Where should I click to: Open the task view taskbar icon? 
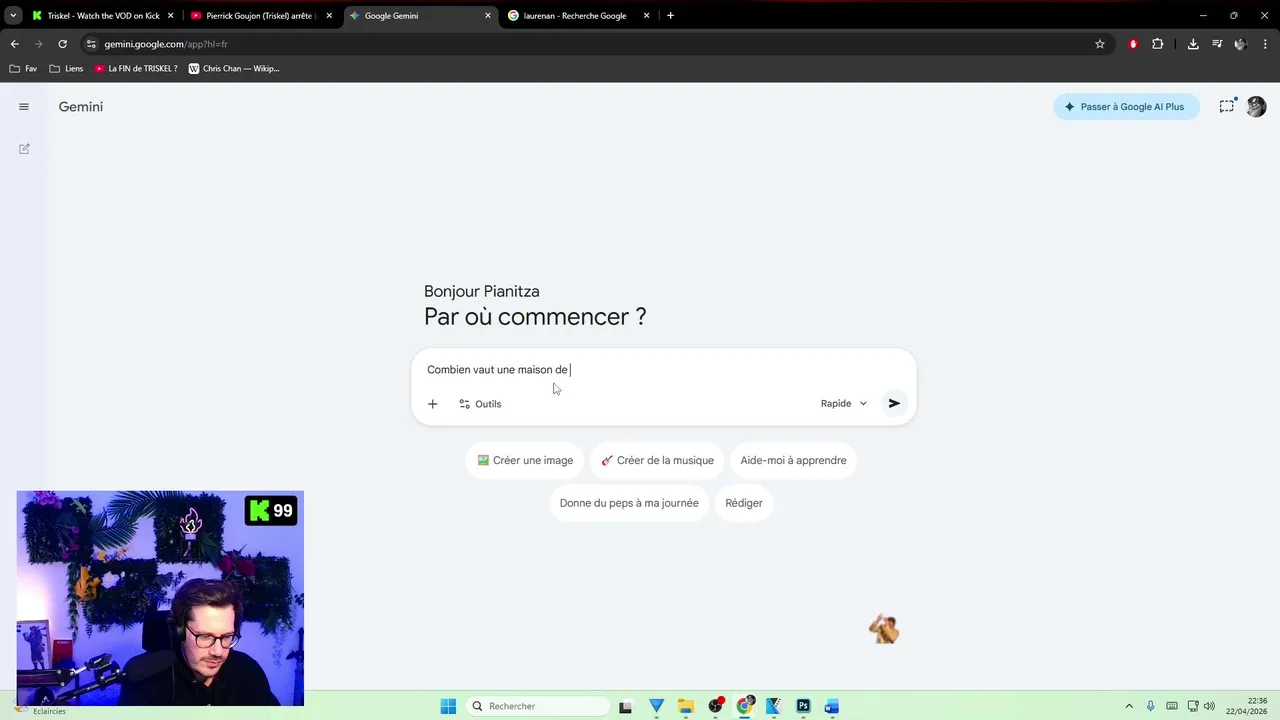(626, 706)
